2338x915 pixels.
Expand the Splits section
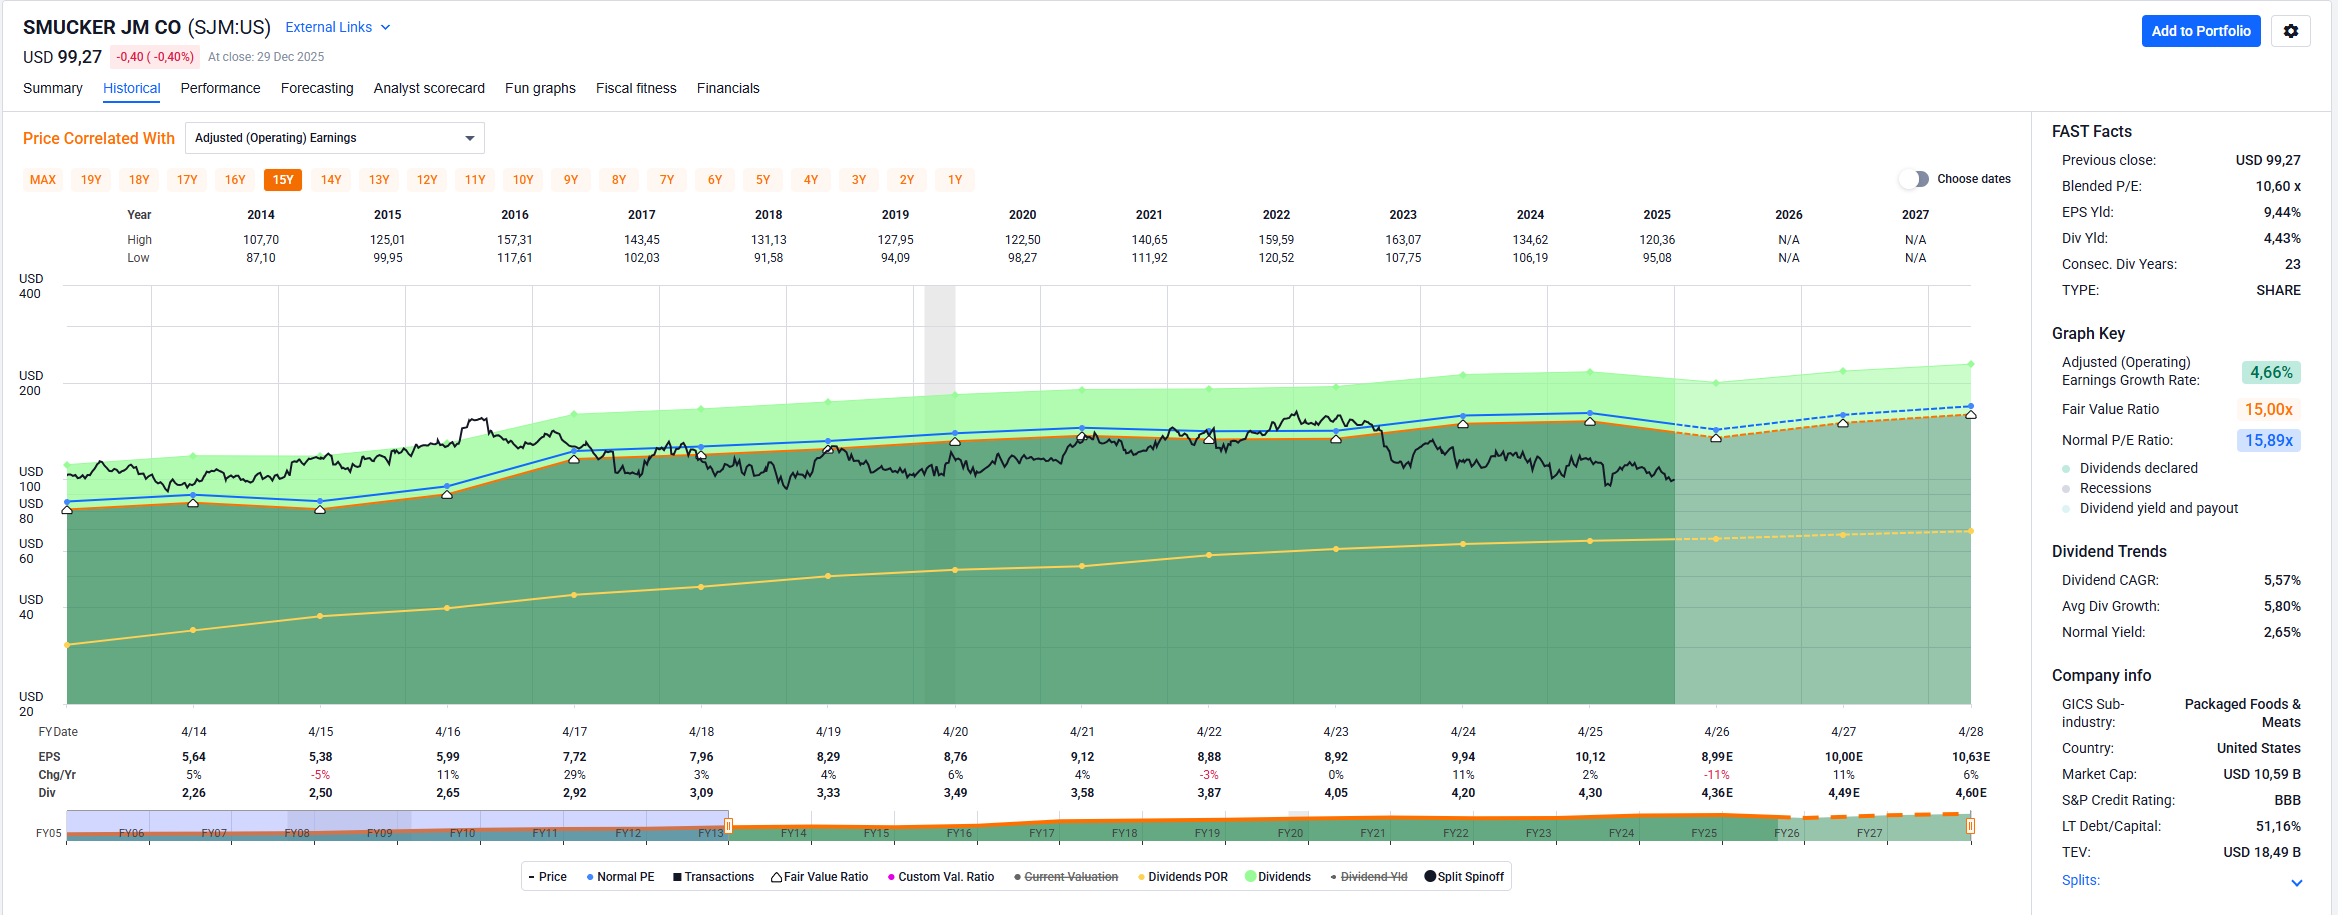(x=2296, y=882)
